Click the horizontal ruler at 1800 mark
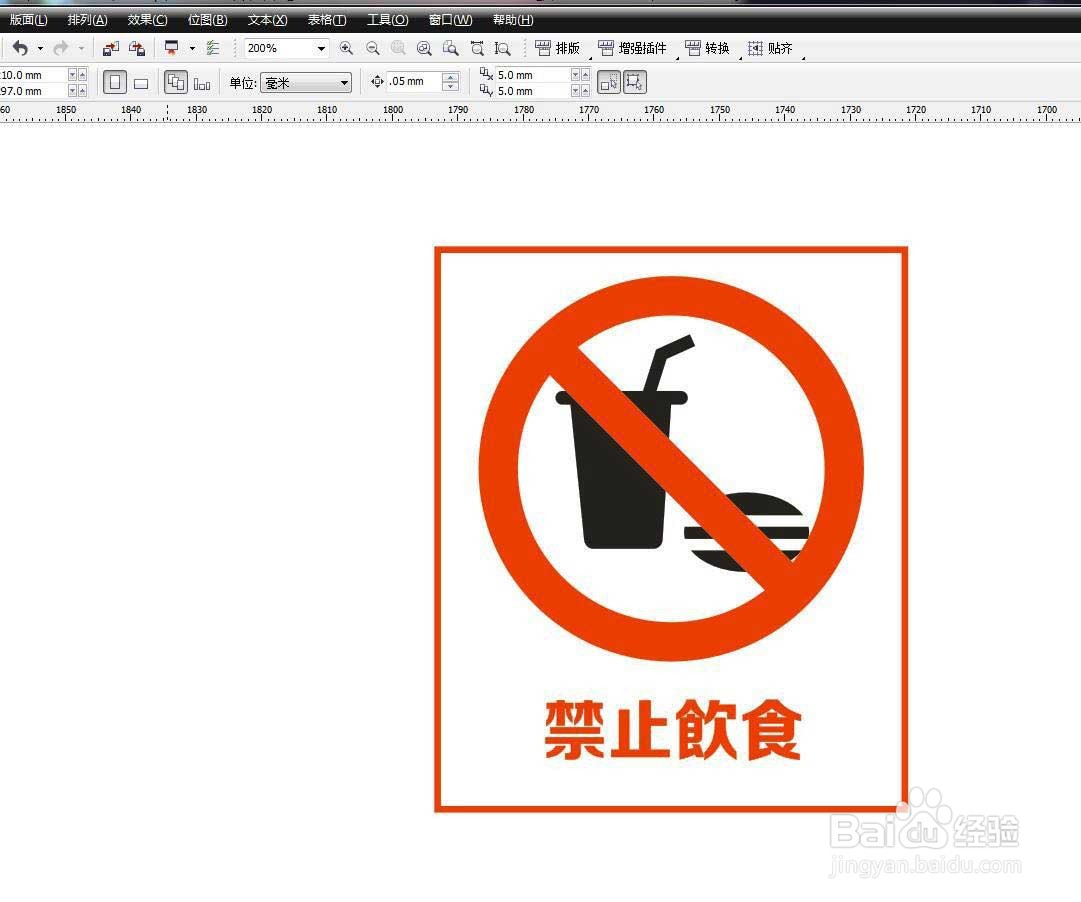 [x=393, y=112]
